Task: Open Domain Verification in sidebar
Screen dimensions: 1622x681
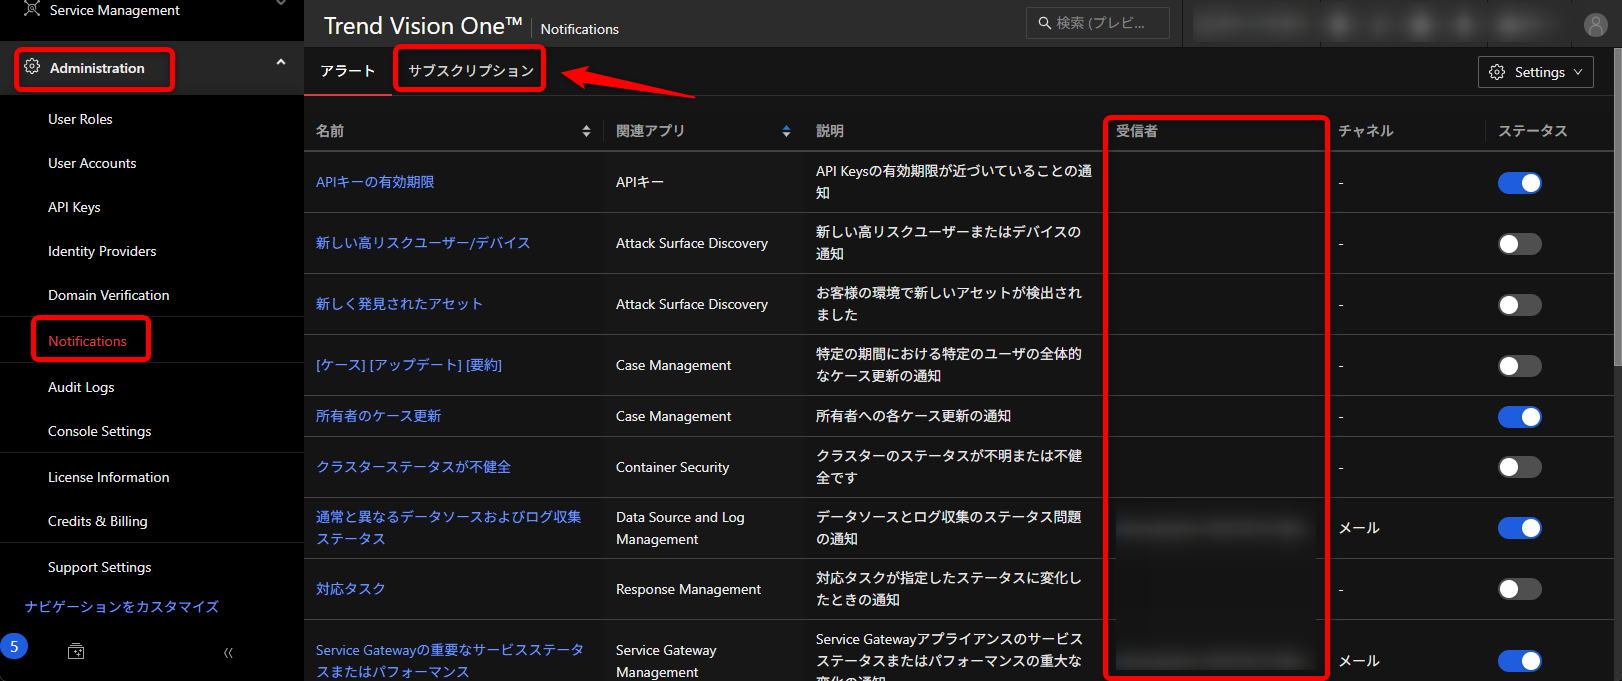Action: [x=109, y=295]
